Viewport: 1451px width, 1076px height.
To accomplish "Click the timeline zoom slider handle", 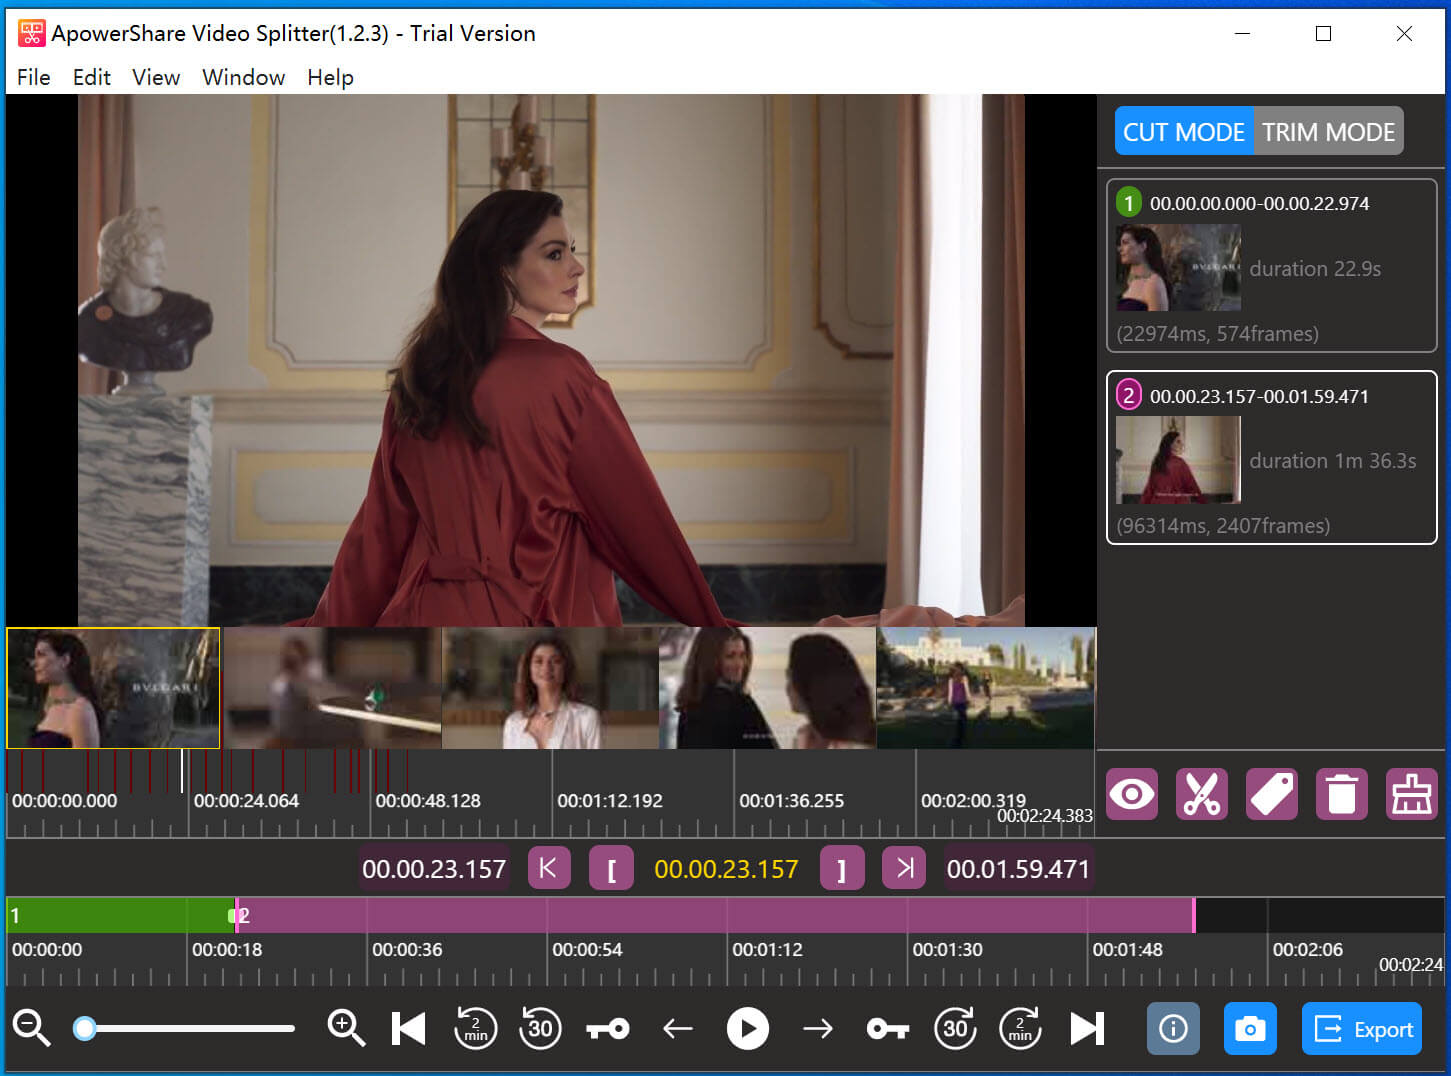I will point(85,1028).
